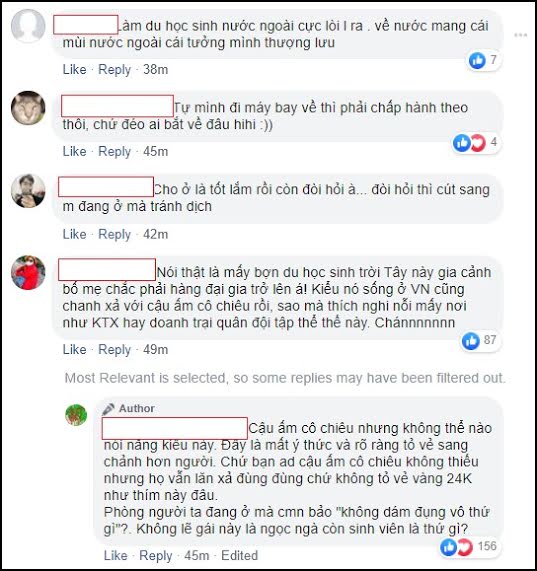Click the like reaction icon showing 7

pyautogui.click(x=477, y=60)
